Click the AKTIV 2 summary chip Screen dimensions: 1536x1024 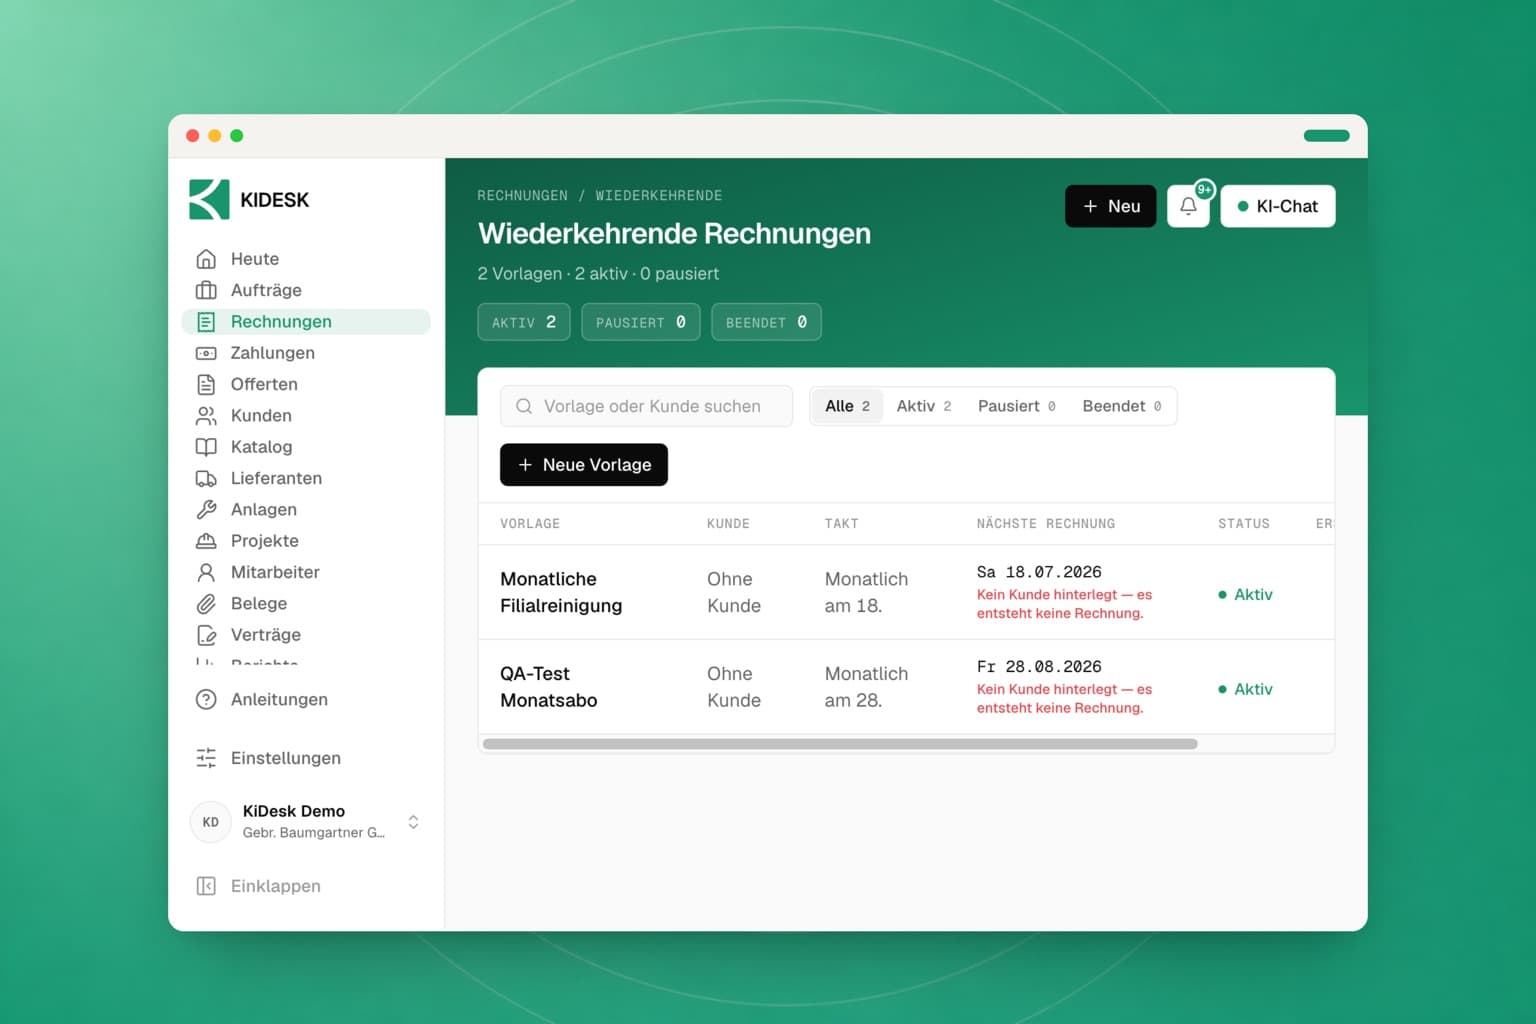524,322
